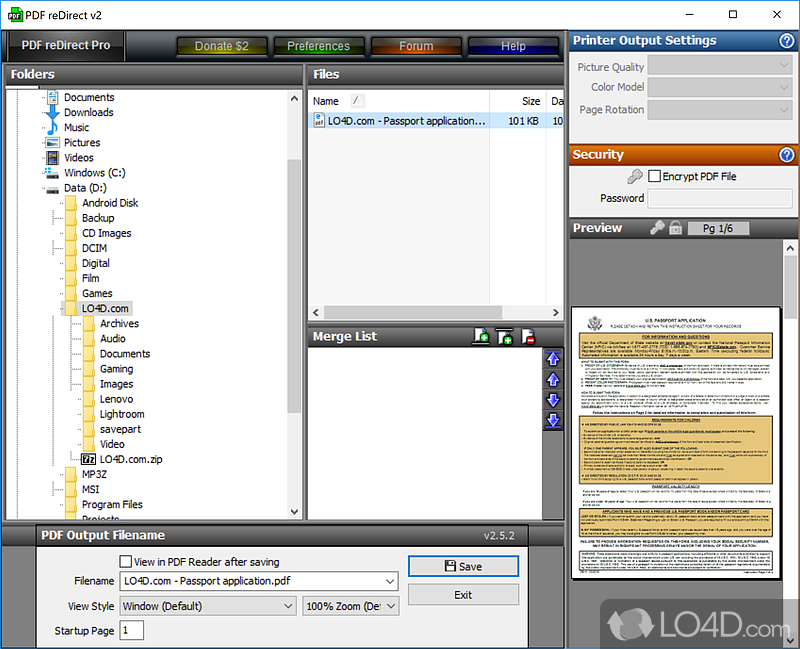Move merge item to top arrow
The image size is (800, 649).
click(553, 359)
